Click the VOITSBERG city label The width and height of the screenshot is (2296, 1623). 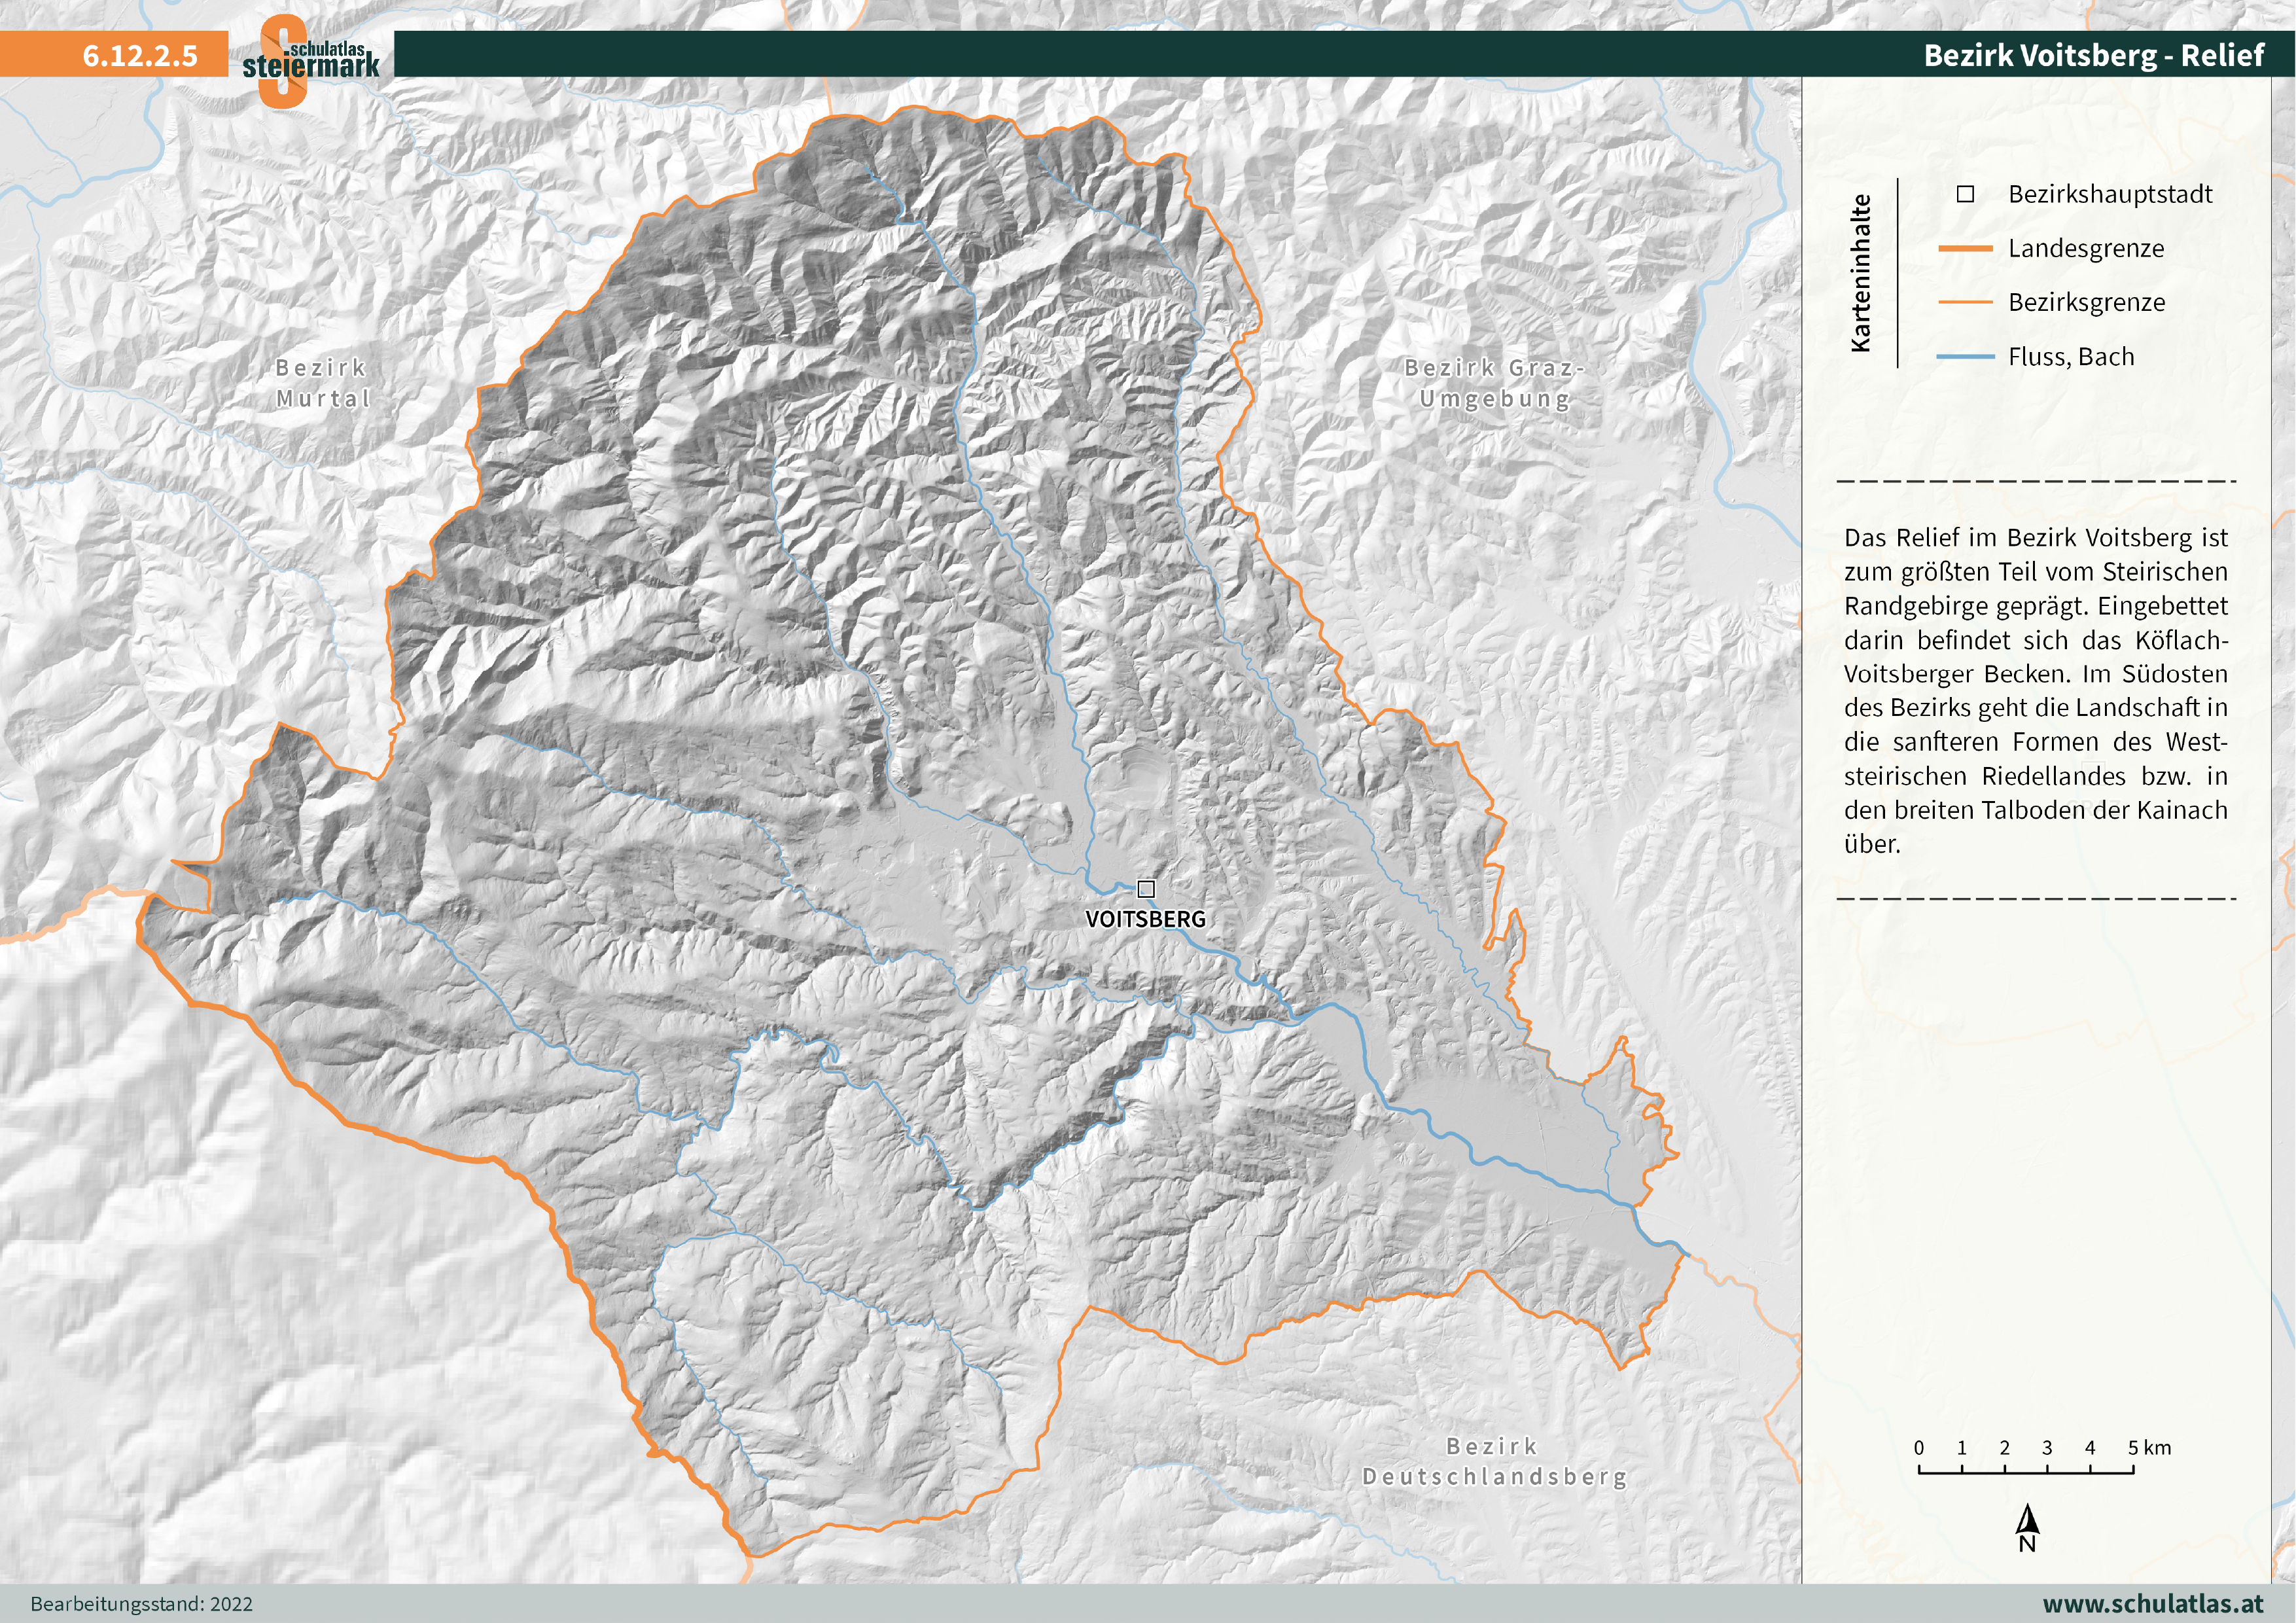(x=1145, y=919)
